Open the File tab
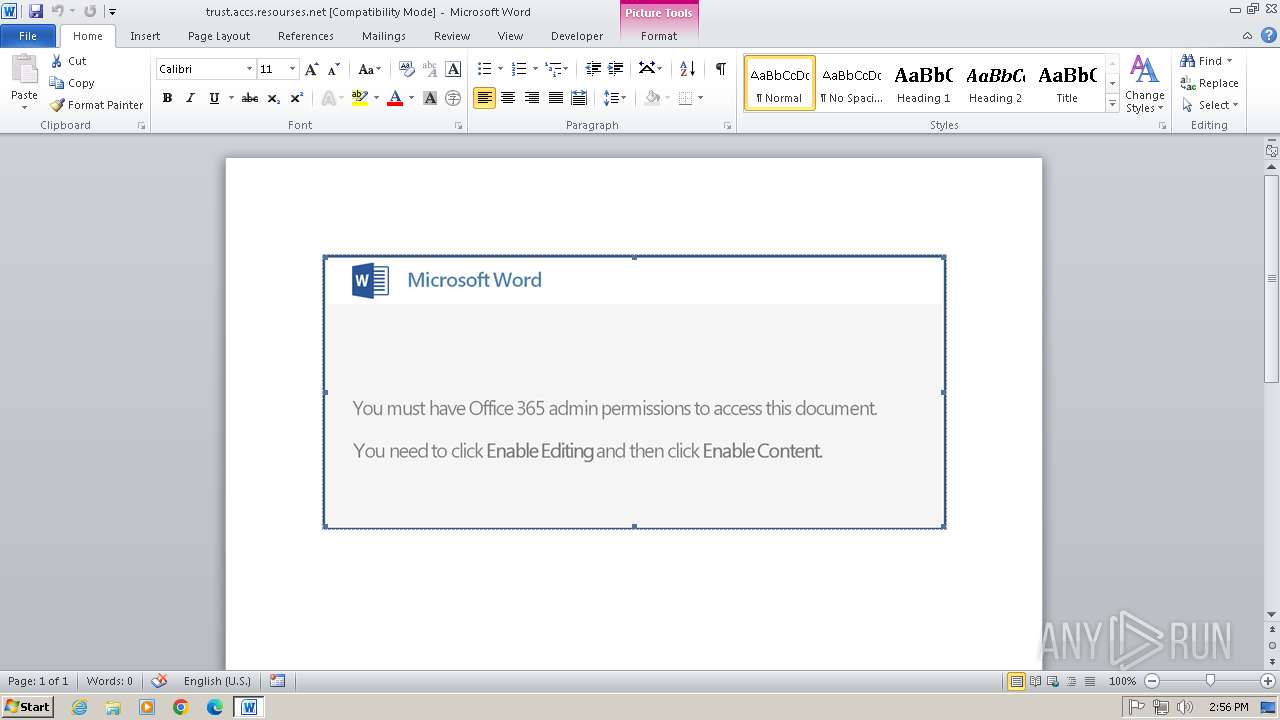 28,36
